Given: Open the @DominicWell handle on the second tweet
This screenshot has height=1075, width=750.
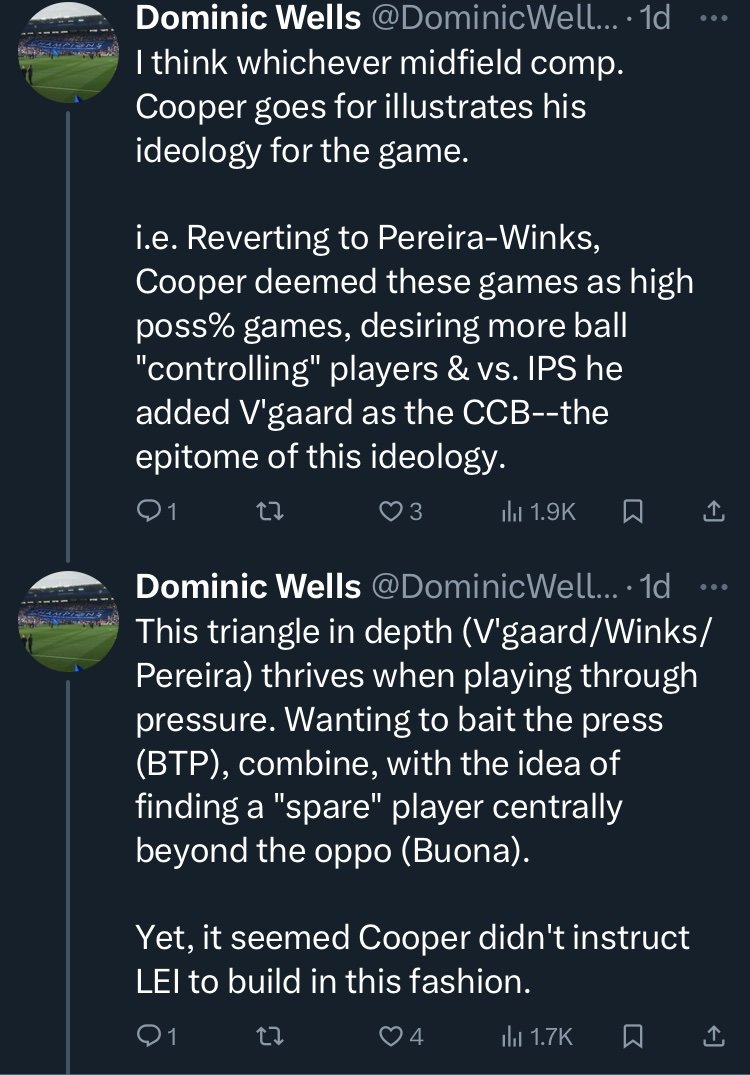Looking at the screenshot, I should (x=494, y=586).
